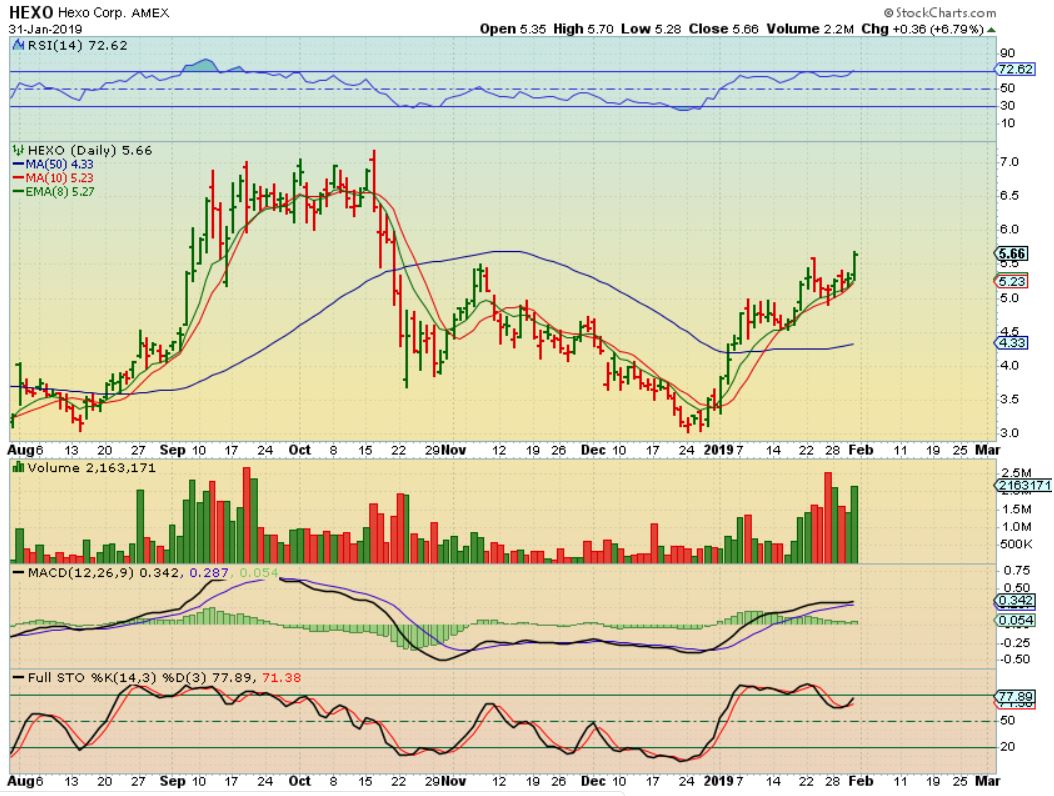The height and width of the screenshot is (796, 1054).
Task: Click the 'RSI(14) 72.62' panel label
Action: [77, 45]
